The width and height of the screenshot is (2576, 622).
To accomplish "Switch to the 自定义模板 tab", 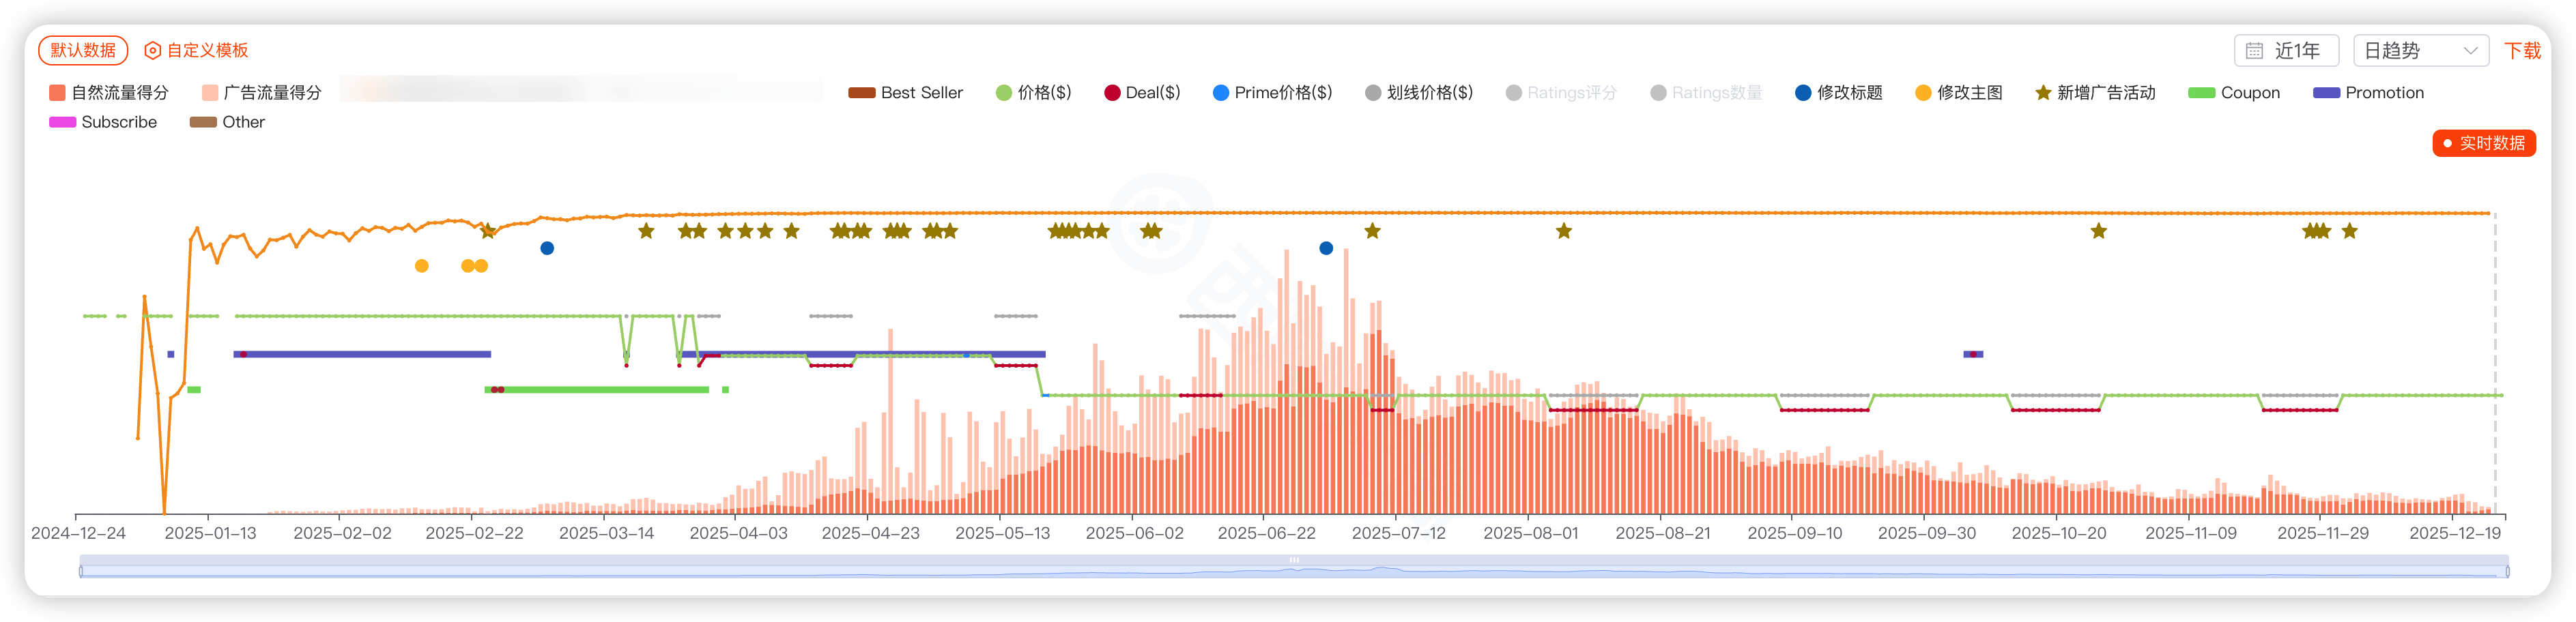I will [x=207, y=51].
